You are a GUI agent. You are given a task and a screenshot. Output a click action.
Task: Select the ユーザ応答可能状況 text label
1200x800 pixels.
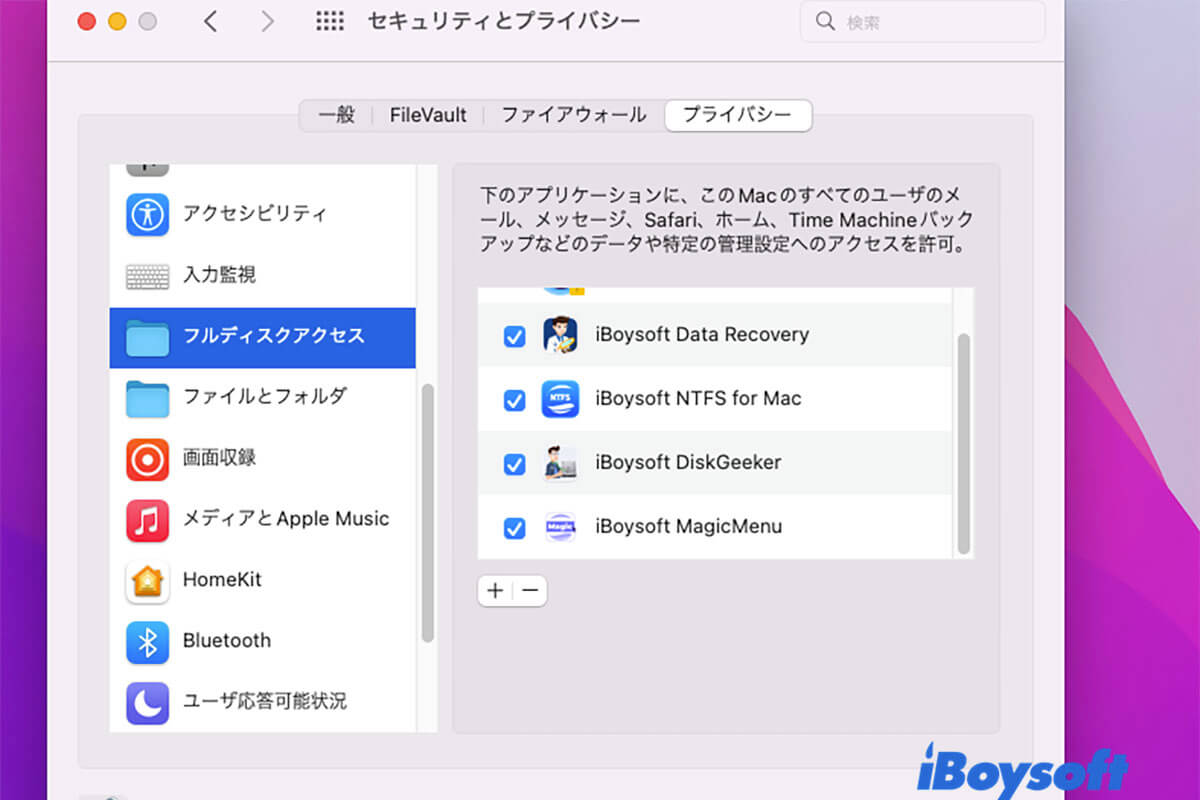pos(264,701)
